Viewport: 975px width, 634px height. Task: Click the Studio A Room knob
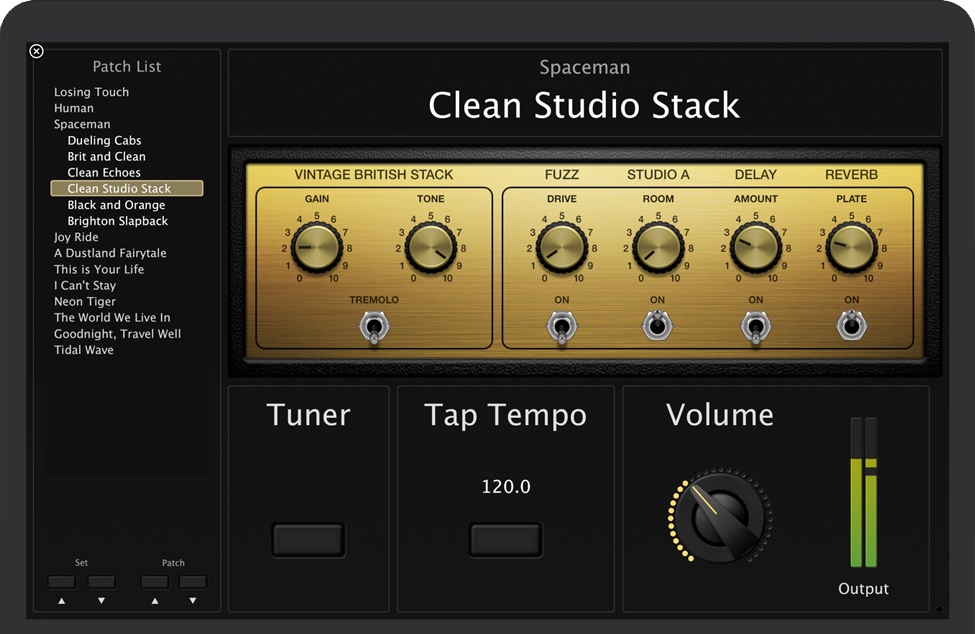click(658, 247)
